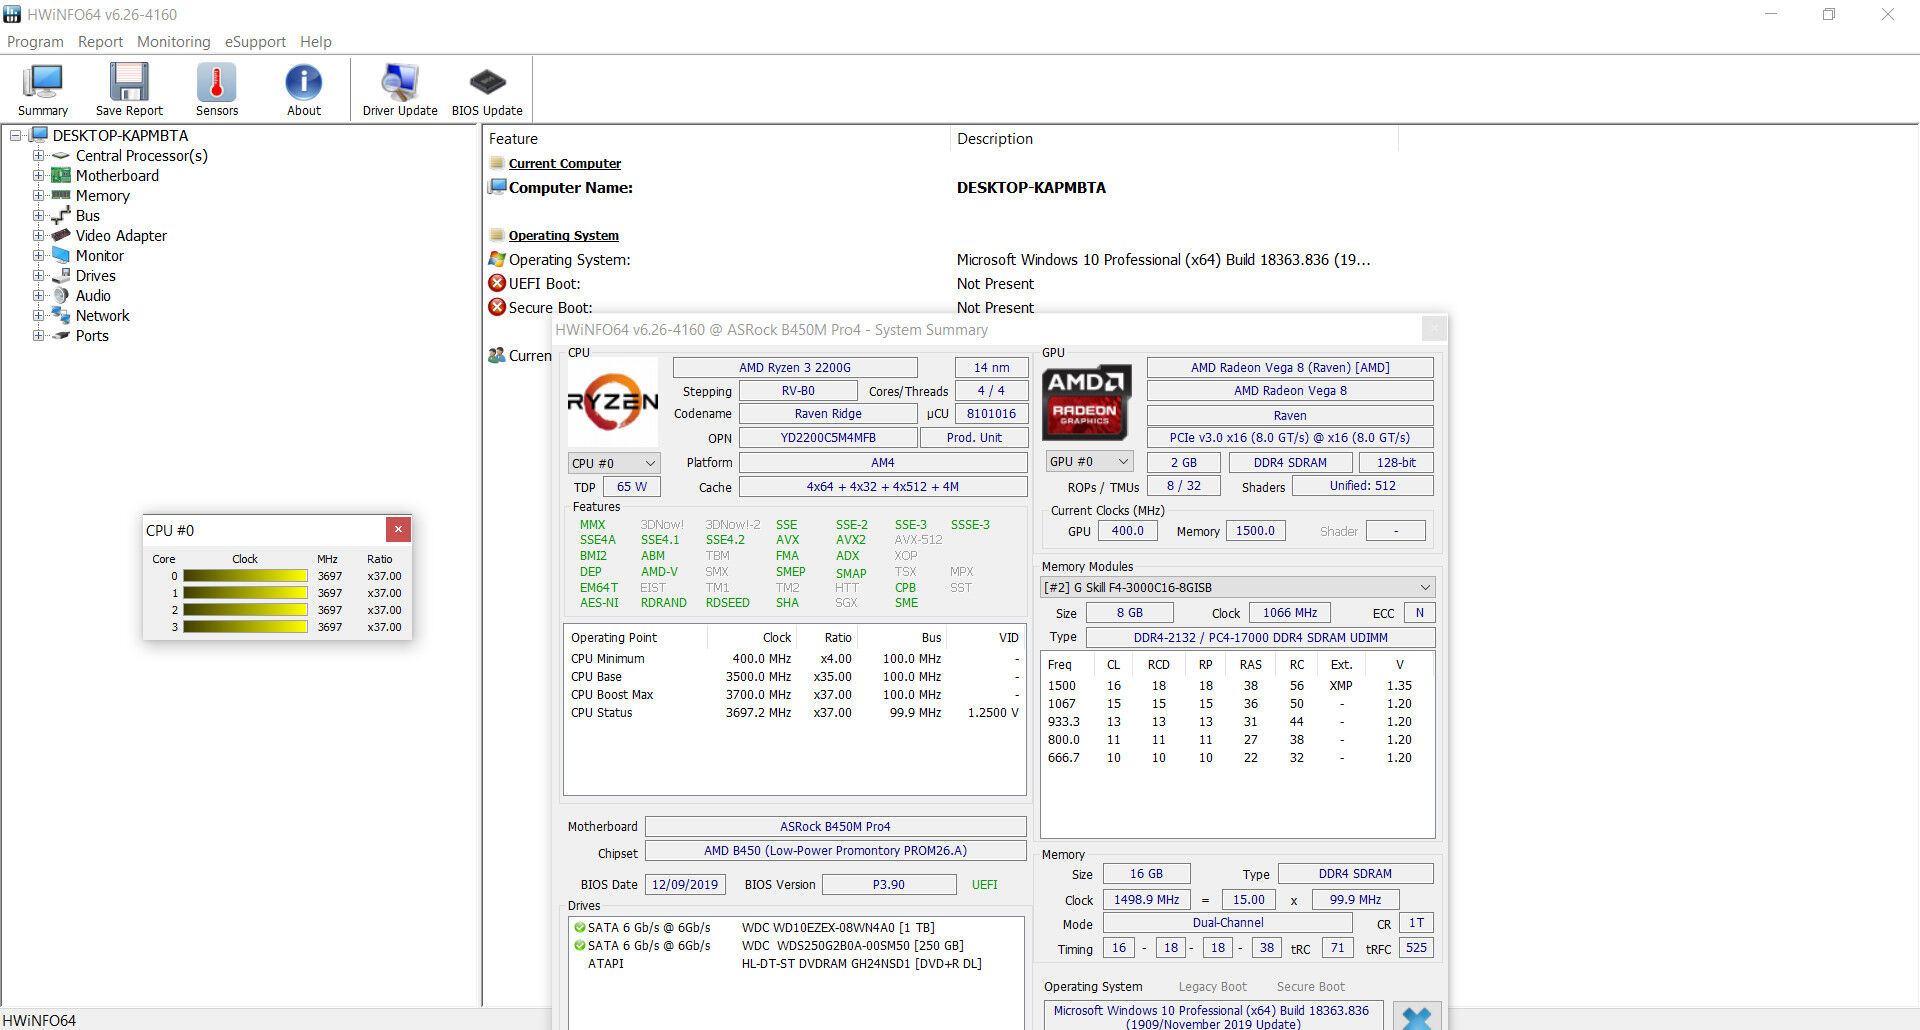
Task: Click the Motherboard tree icon
Action: 61,175
